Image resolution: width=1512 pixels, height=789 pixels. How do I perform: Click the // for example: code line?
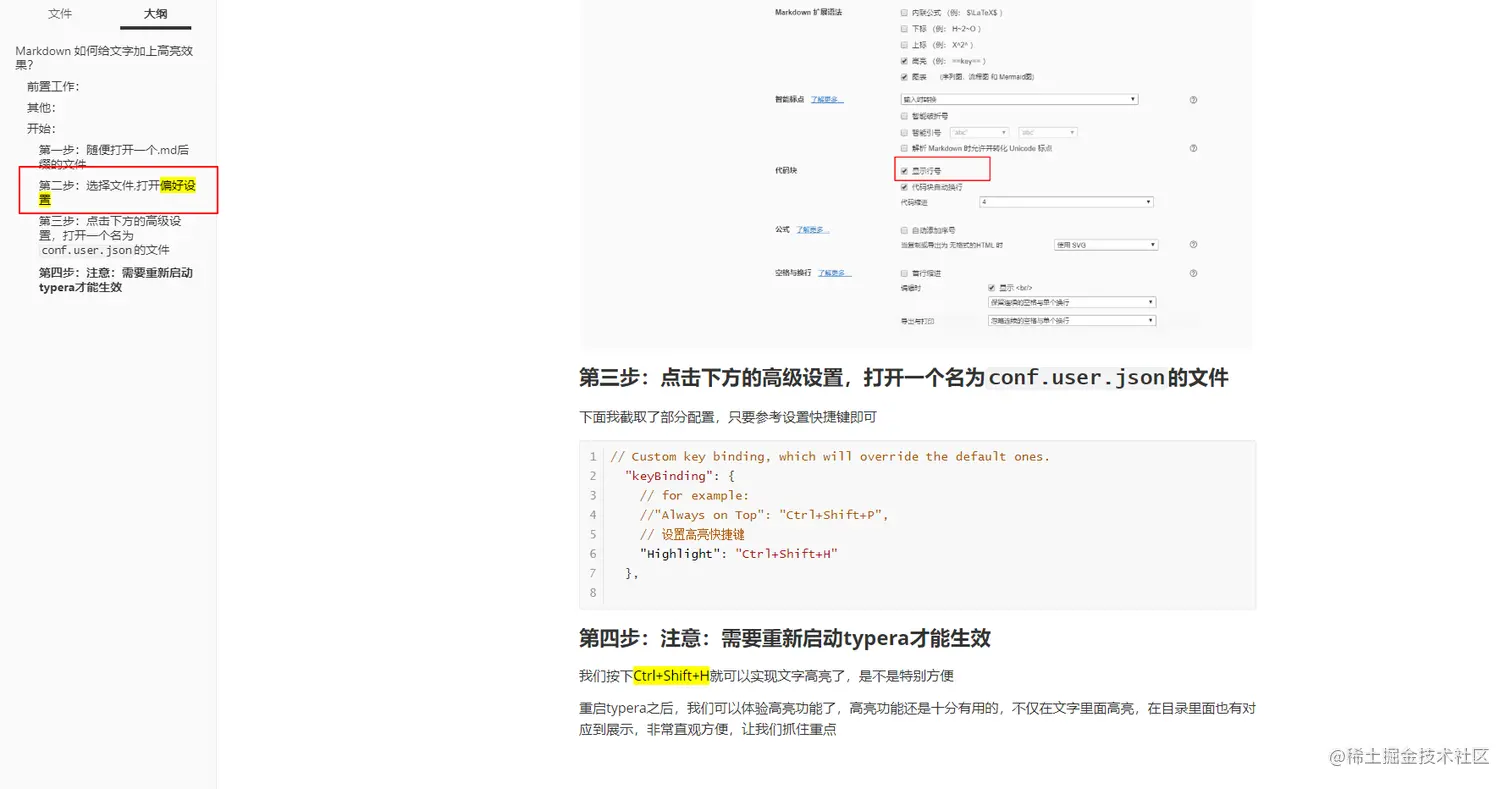(x=694, y=495)
